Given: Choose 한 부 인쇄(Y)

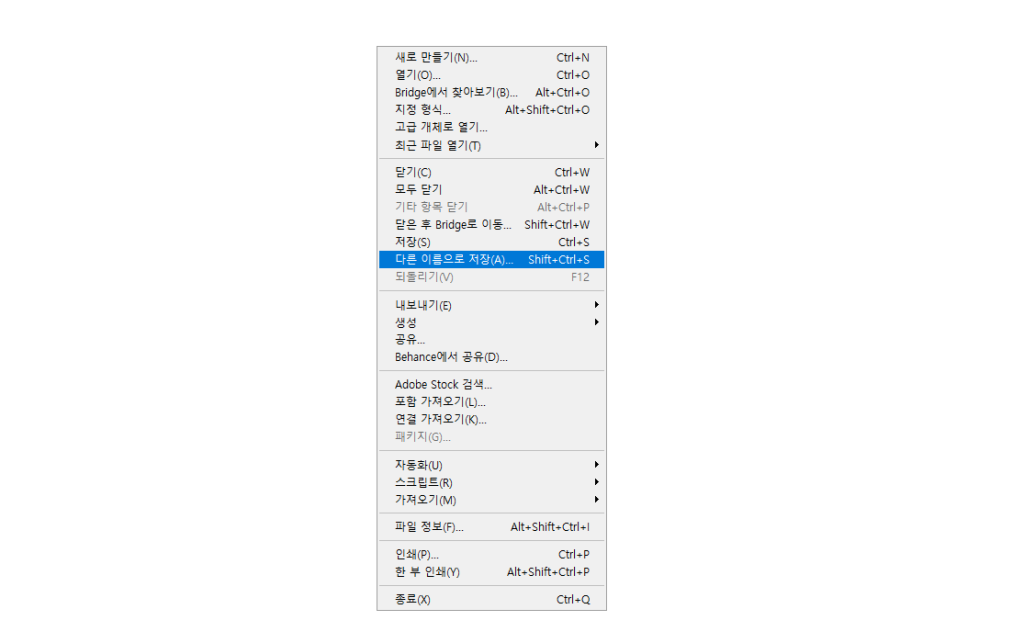Looking at the screenshot, I should tap(491, 572).
